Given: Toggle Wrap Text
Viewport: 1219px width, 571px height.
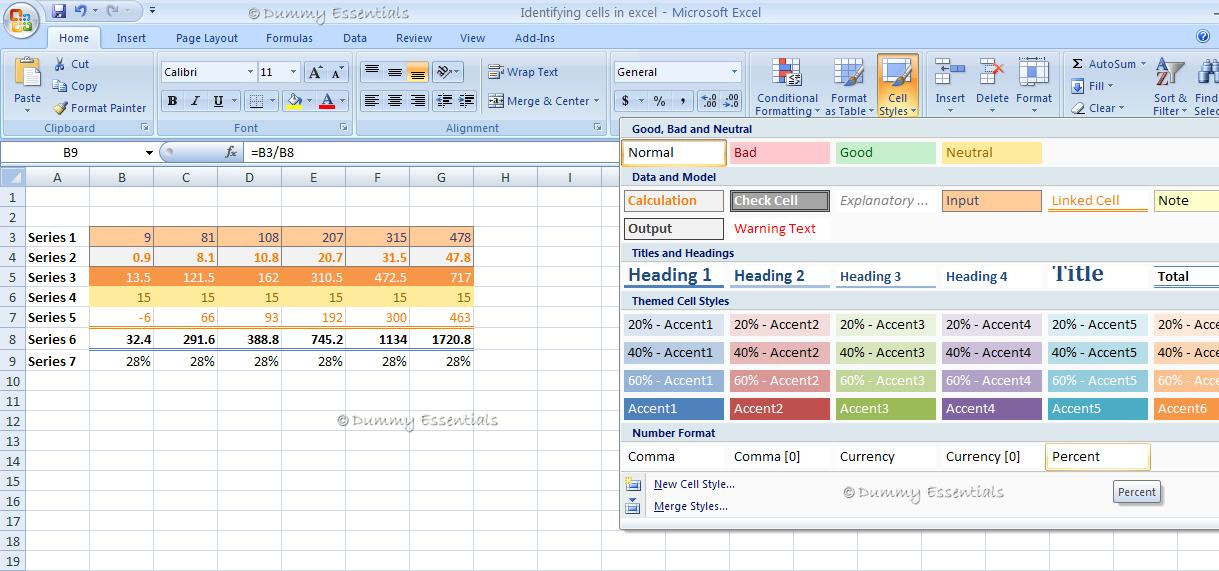Looking at the screenshot, I should [x=523, y=72].
